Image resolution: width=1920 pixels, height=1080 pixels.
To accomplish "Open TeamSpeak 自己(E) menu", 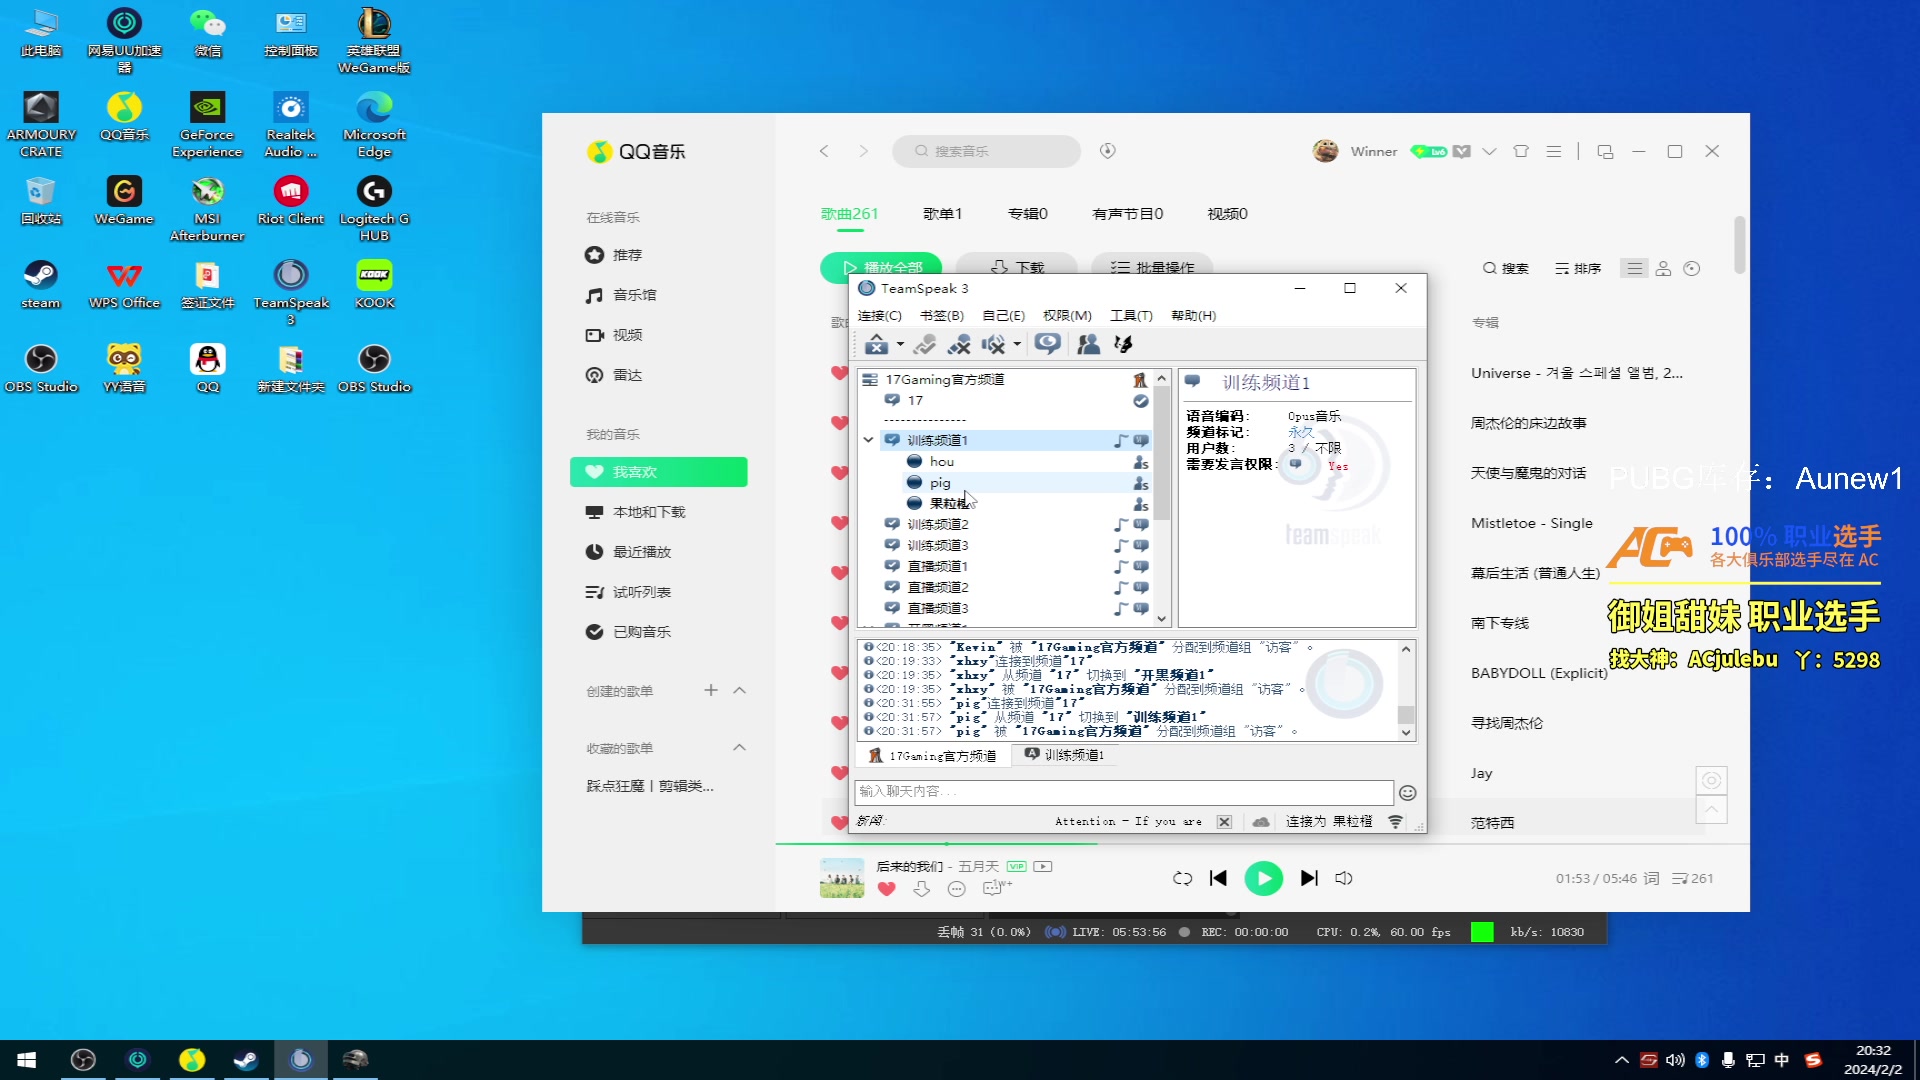I will coord(1003,315).
